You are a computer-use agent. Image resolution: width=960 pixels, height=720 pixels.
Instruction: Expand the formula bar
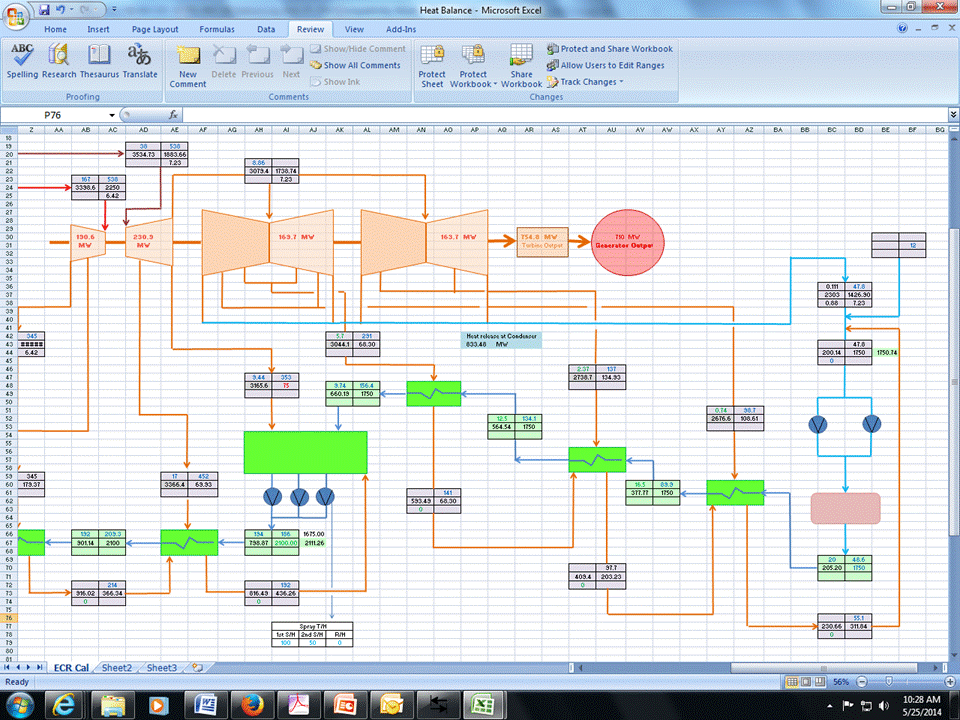coord(953,114)
